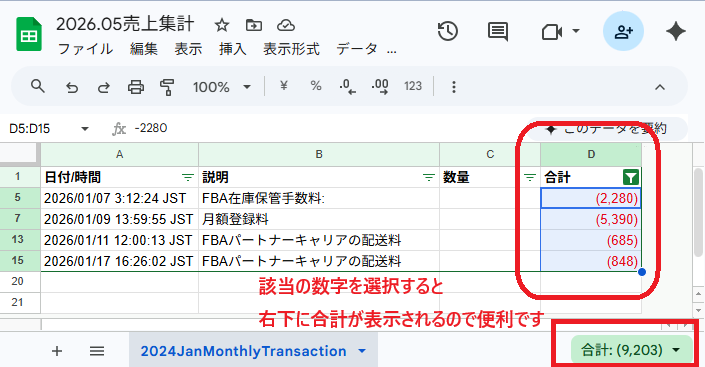Collapse the toolbar with chevron
This screenshot has width=705, height=367.
point(660,87)
